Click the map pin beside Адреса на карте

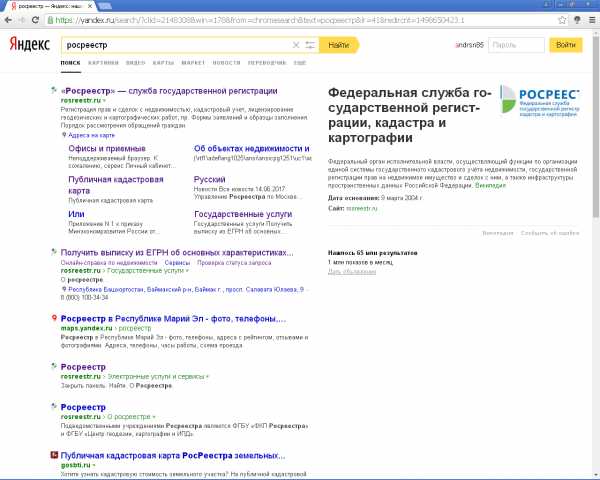pos(64,135)
